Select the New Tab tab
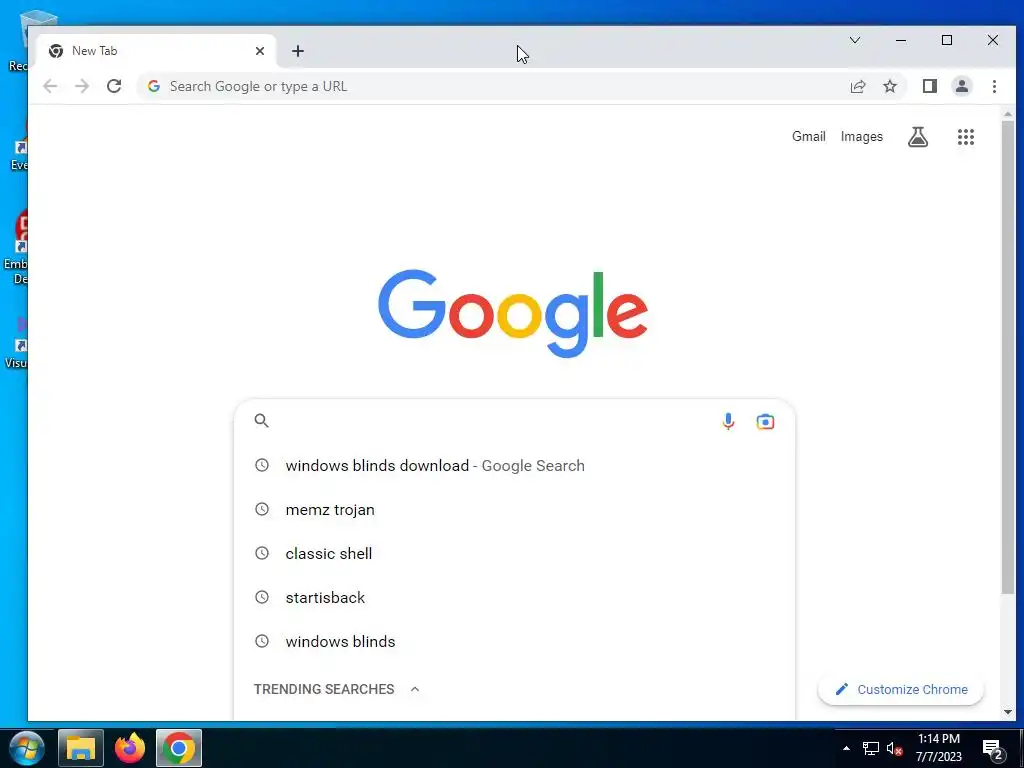Screen dimensions: 1024x768 click(156, 51)
